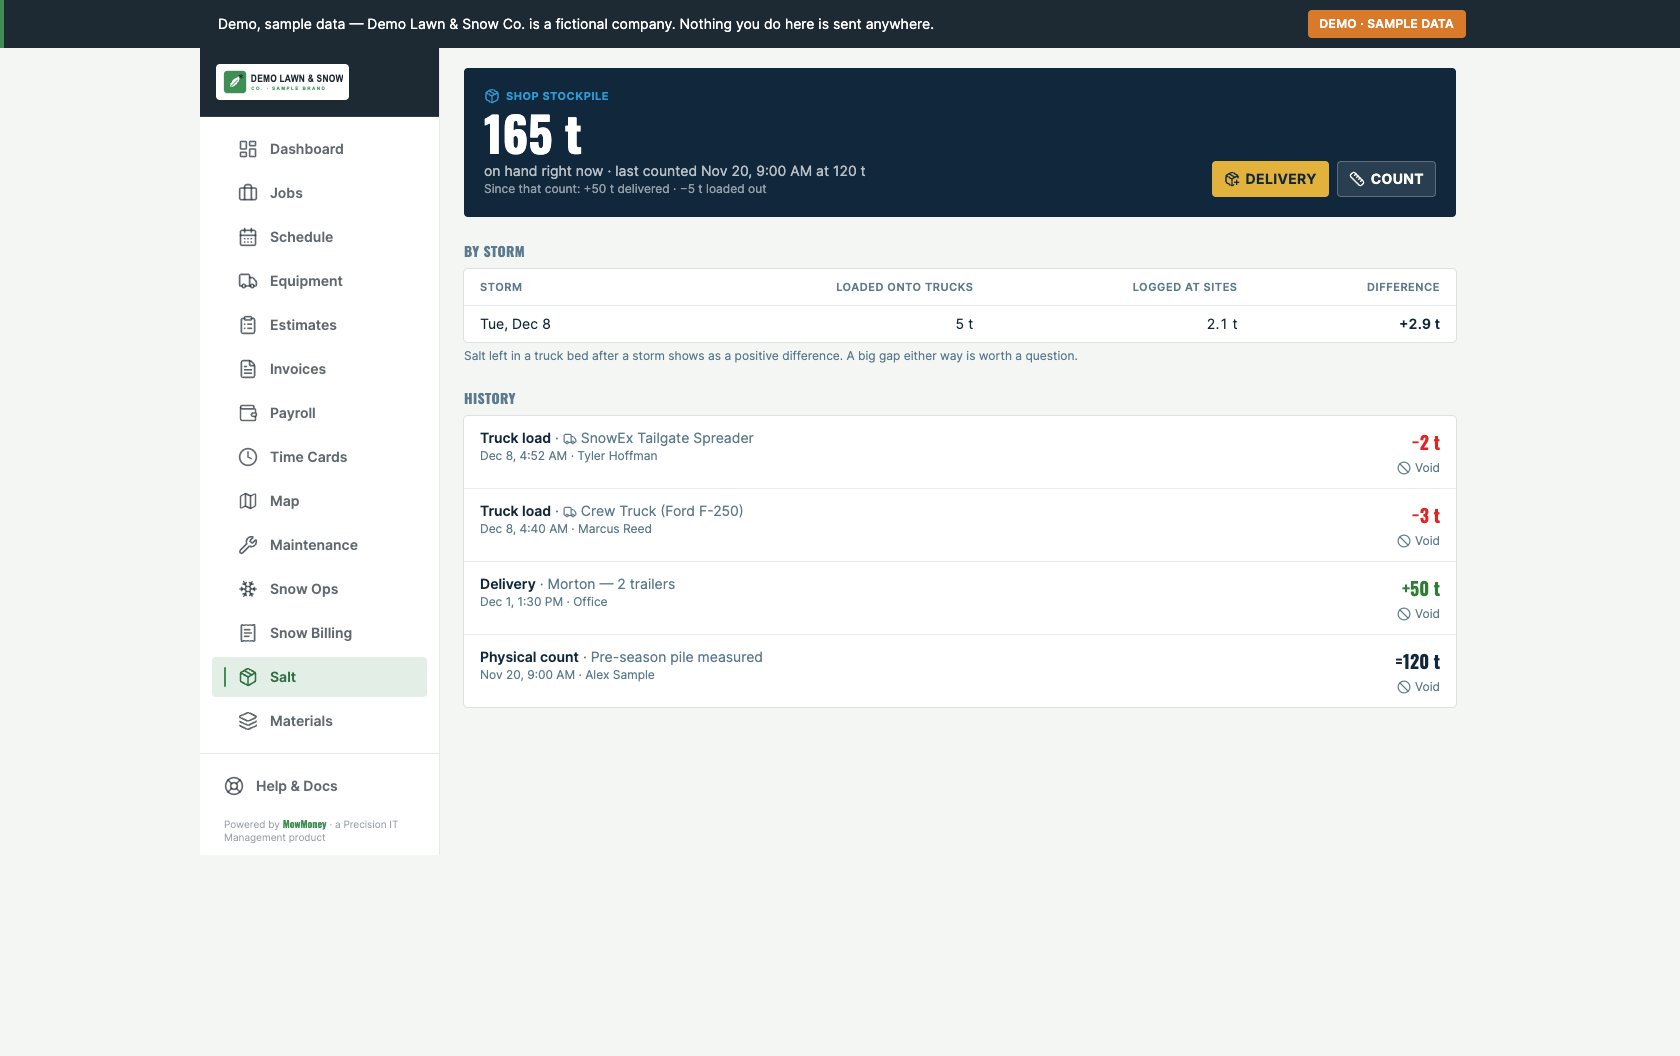Click the truck icon beside Crew Truck
The width and height of the screenshot is (1680, 1056).
570,512
